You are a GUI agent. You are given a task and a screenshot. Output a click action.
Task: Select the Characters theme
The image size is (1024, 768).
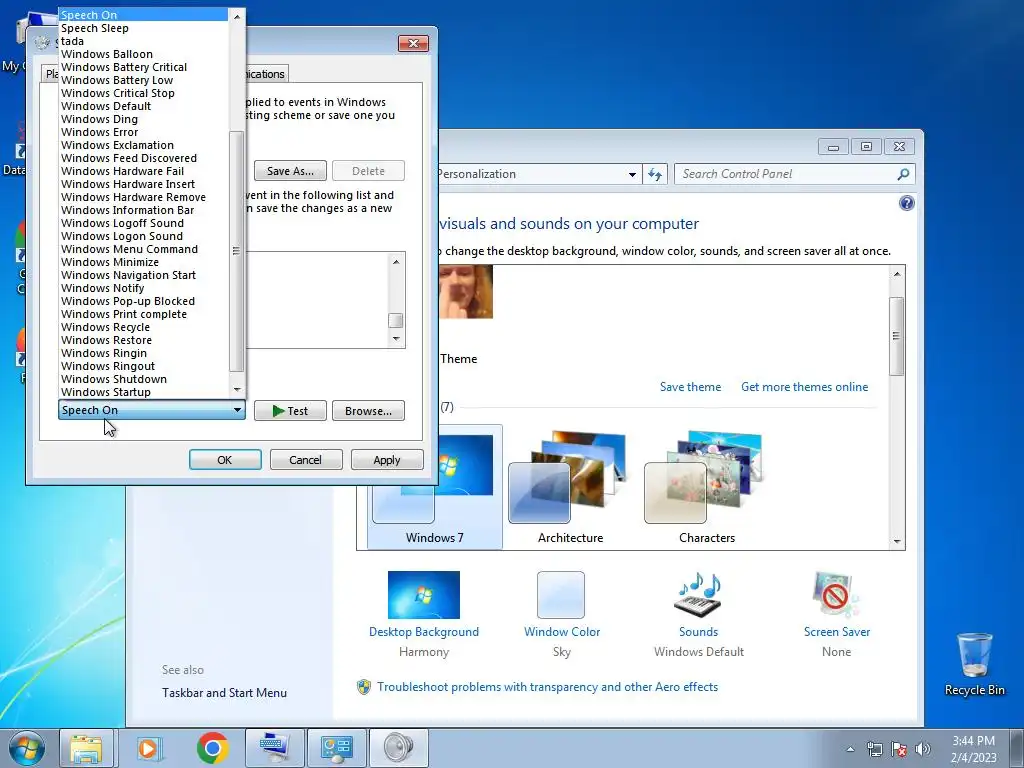707,487
